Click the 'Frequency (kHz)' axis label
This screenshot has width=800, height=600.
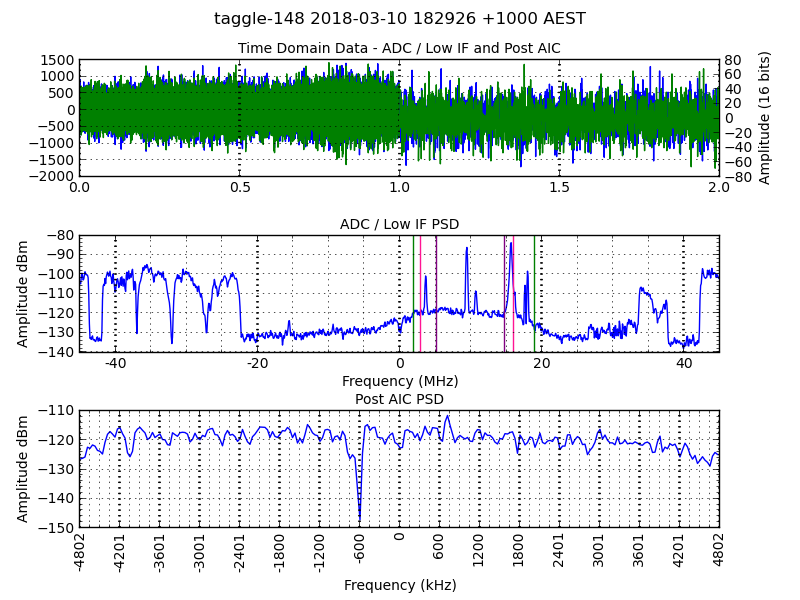pos(400,585)
